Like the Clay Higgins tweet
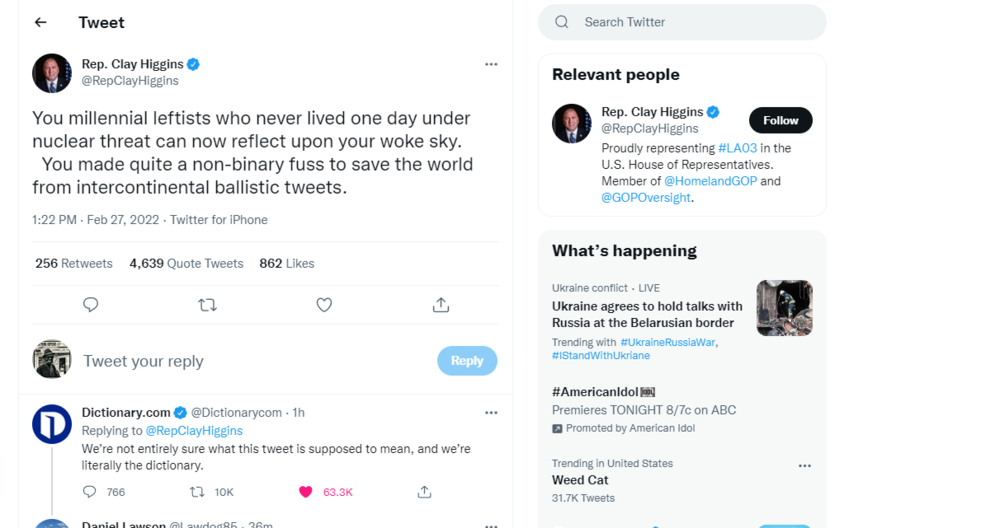Image resolution: width=1000 pixels, height=528 pixels. pos(324,305)
